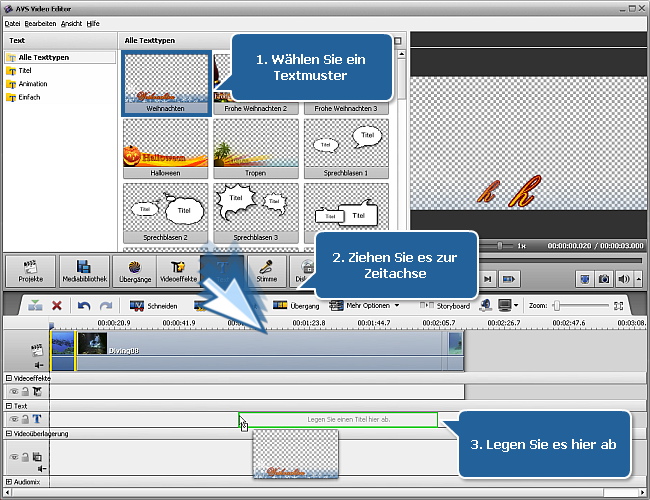Image resolution: width=650 pixels, height=500 pixels.
Task: Collapse the Videoeffekte track group
Action: click(x=9, y=378)
